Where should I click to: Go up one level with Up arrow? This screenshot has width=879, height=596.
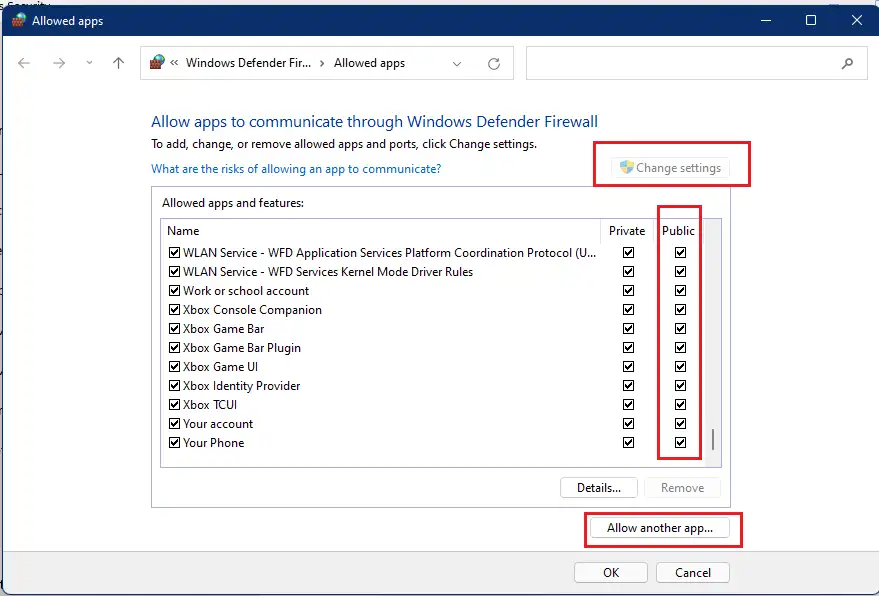(118, 63)
